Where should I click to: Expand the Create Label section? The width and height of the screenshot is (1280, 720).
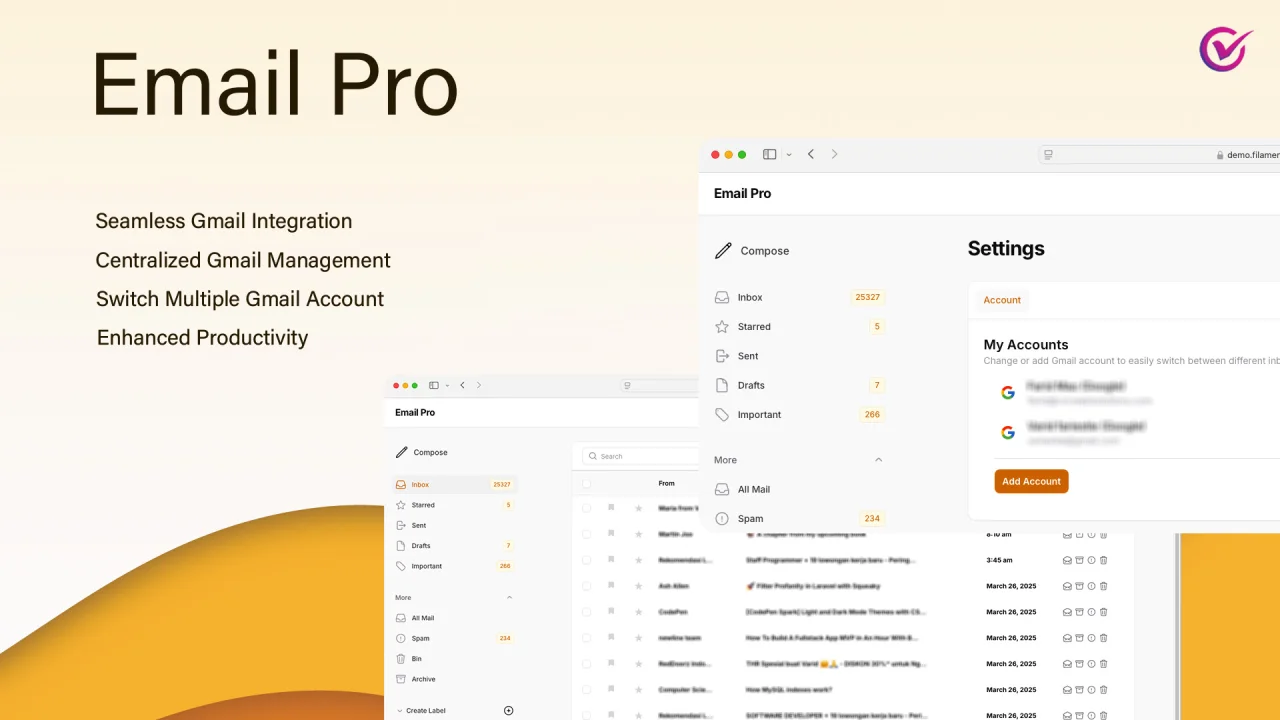click(x=400, y=711)
